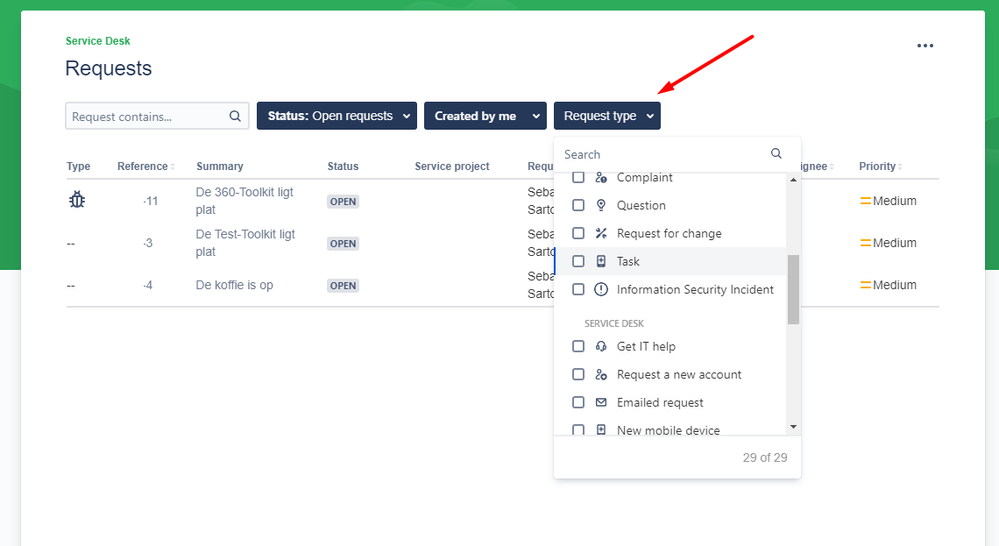Select the Get IT help checkbox
This screenshot has width=999, height=546.
(578, 347)
